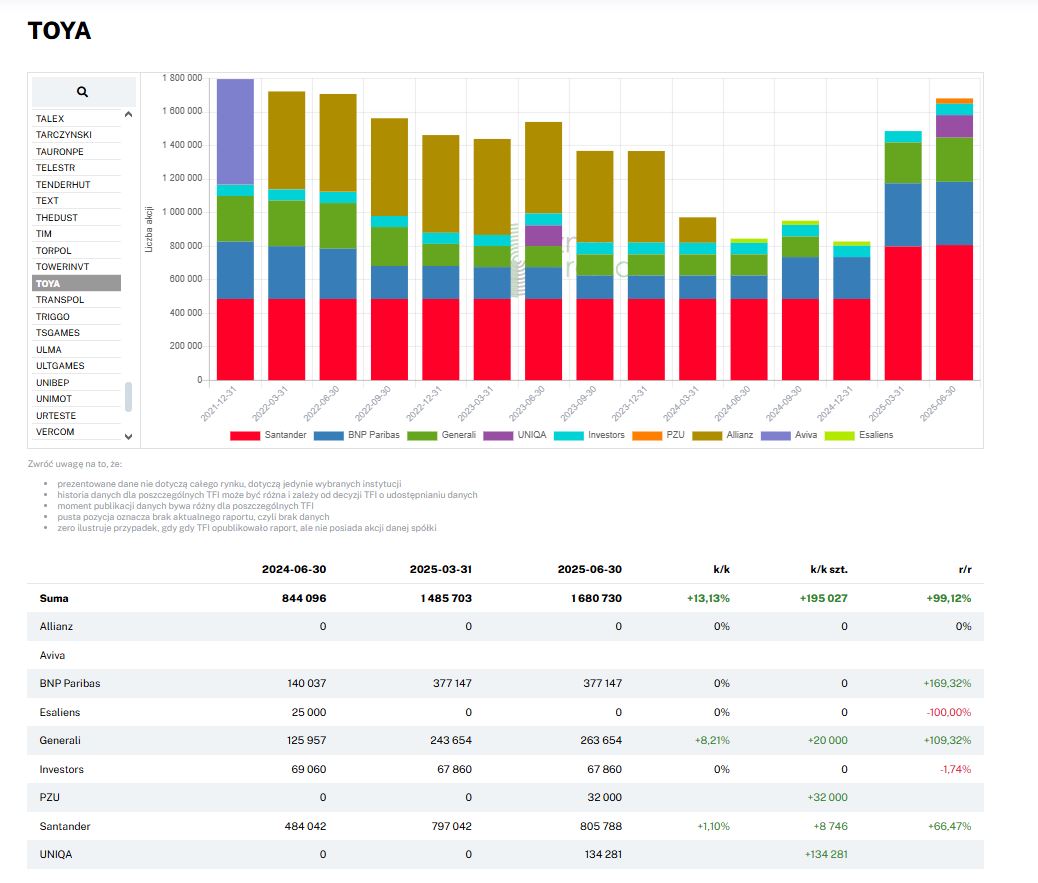
Task: Click the 2025-06-30 table column header
Action: coord(590,569)
